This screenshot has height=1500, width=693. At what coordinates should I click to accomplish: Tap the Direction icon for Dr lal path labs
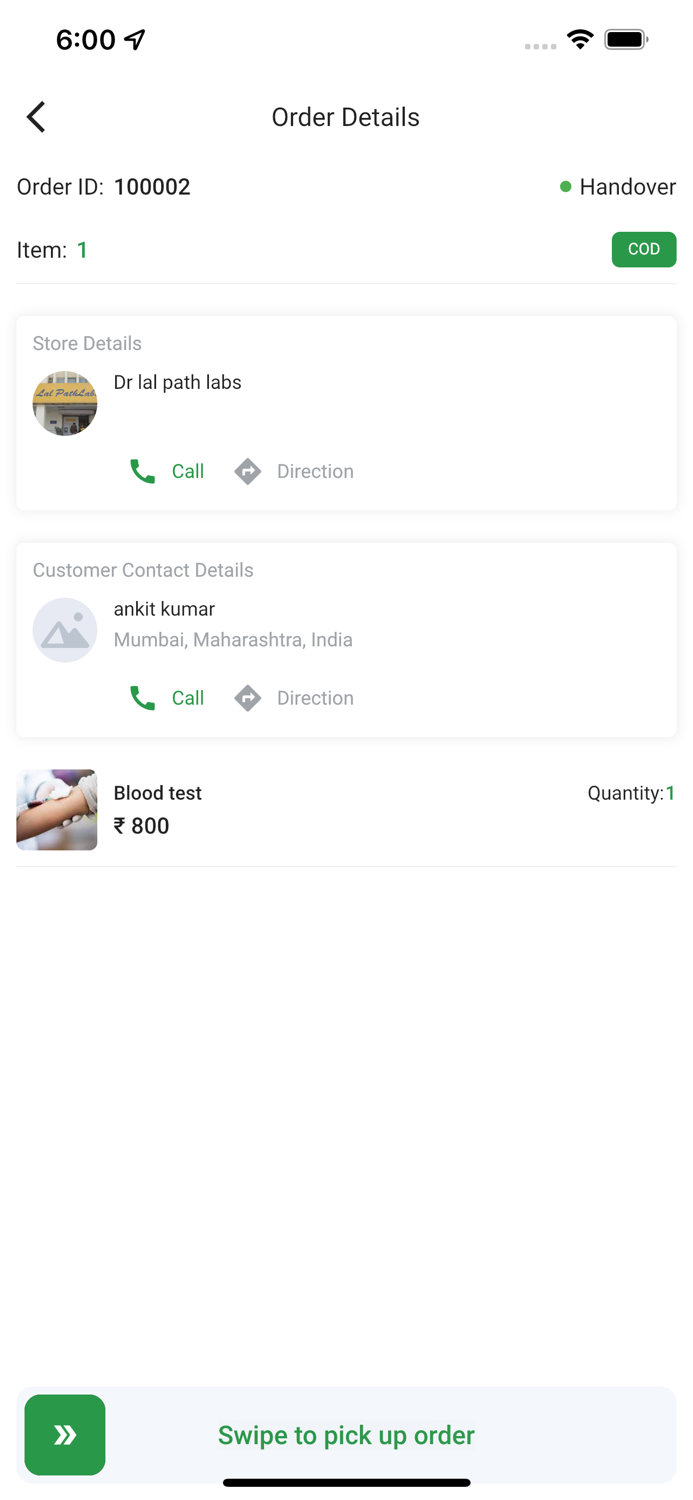click(248, 471)
